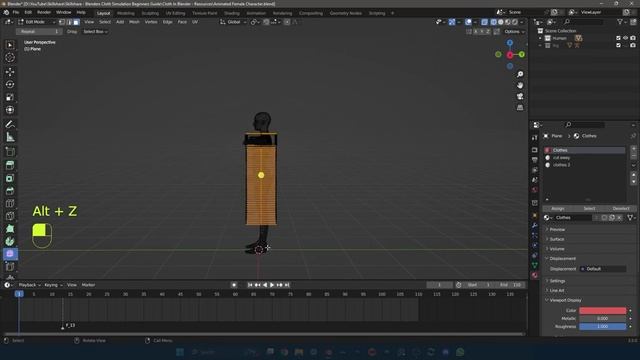
Task: Select the Bevel tool
Action: click(x=10, y=191)
